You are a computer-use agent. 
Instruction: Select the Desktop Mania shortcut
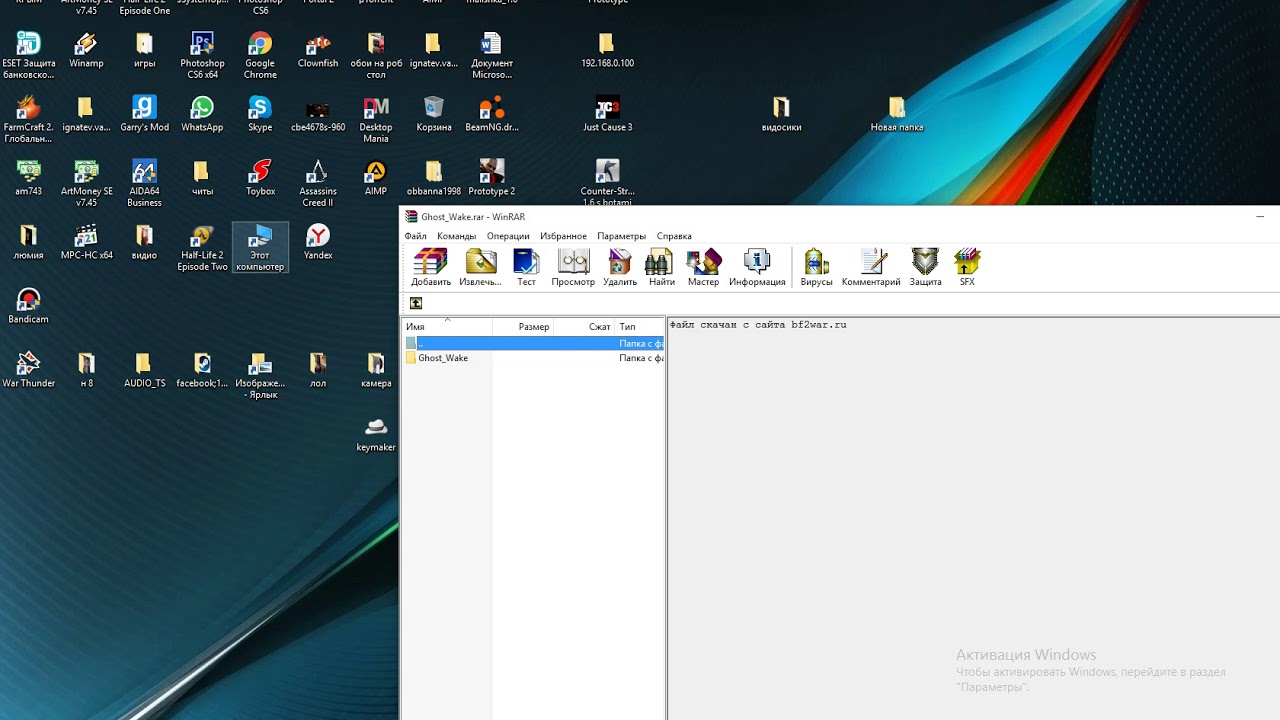[376, 120]
